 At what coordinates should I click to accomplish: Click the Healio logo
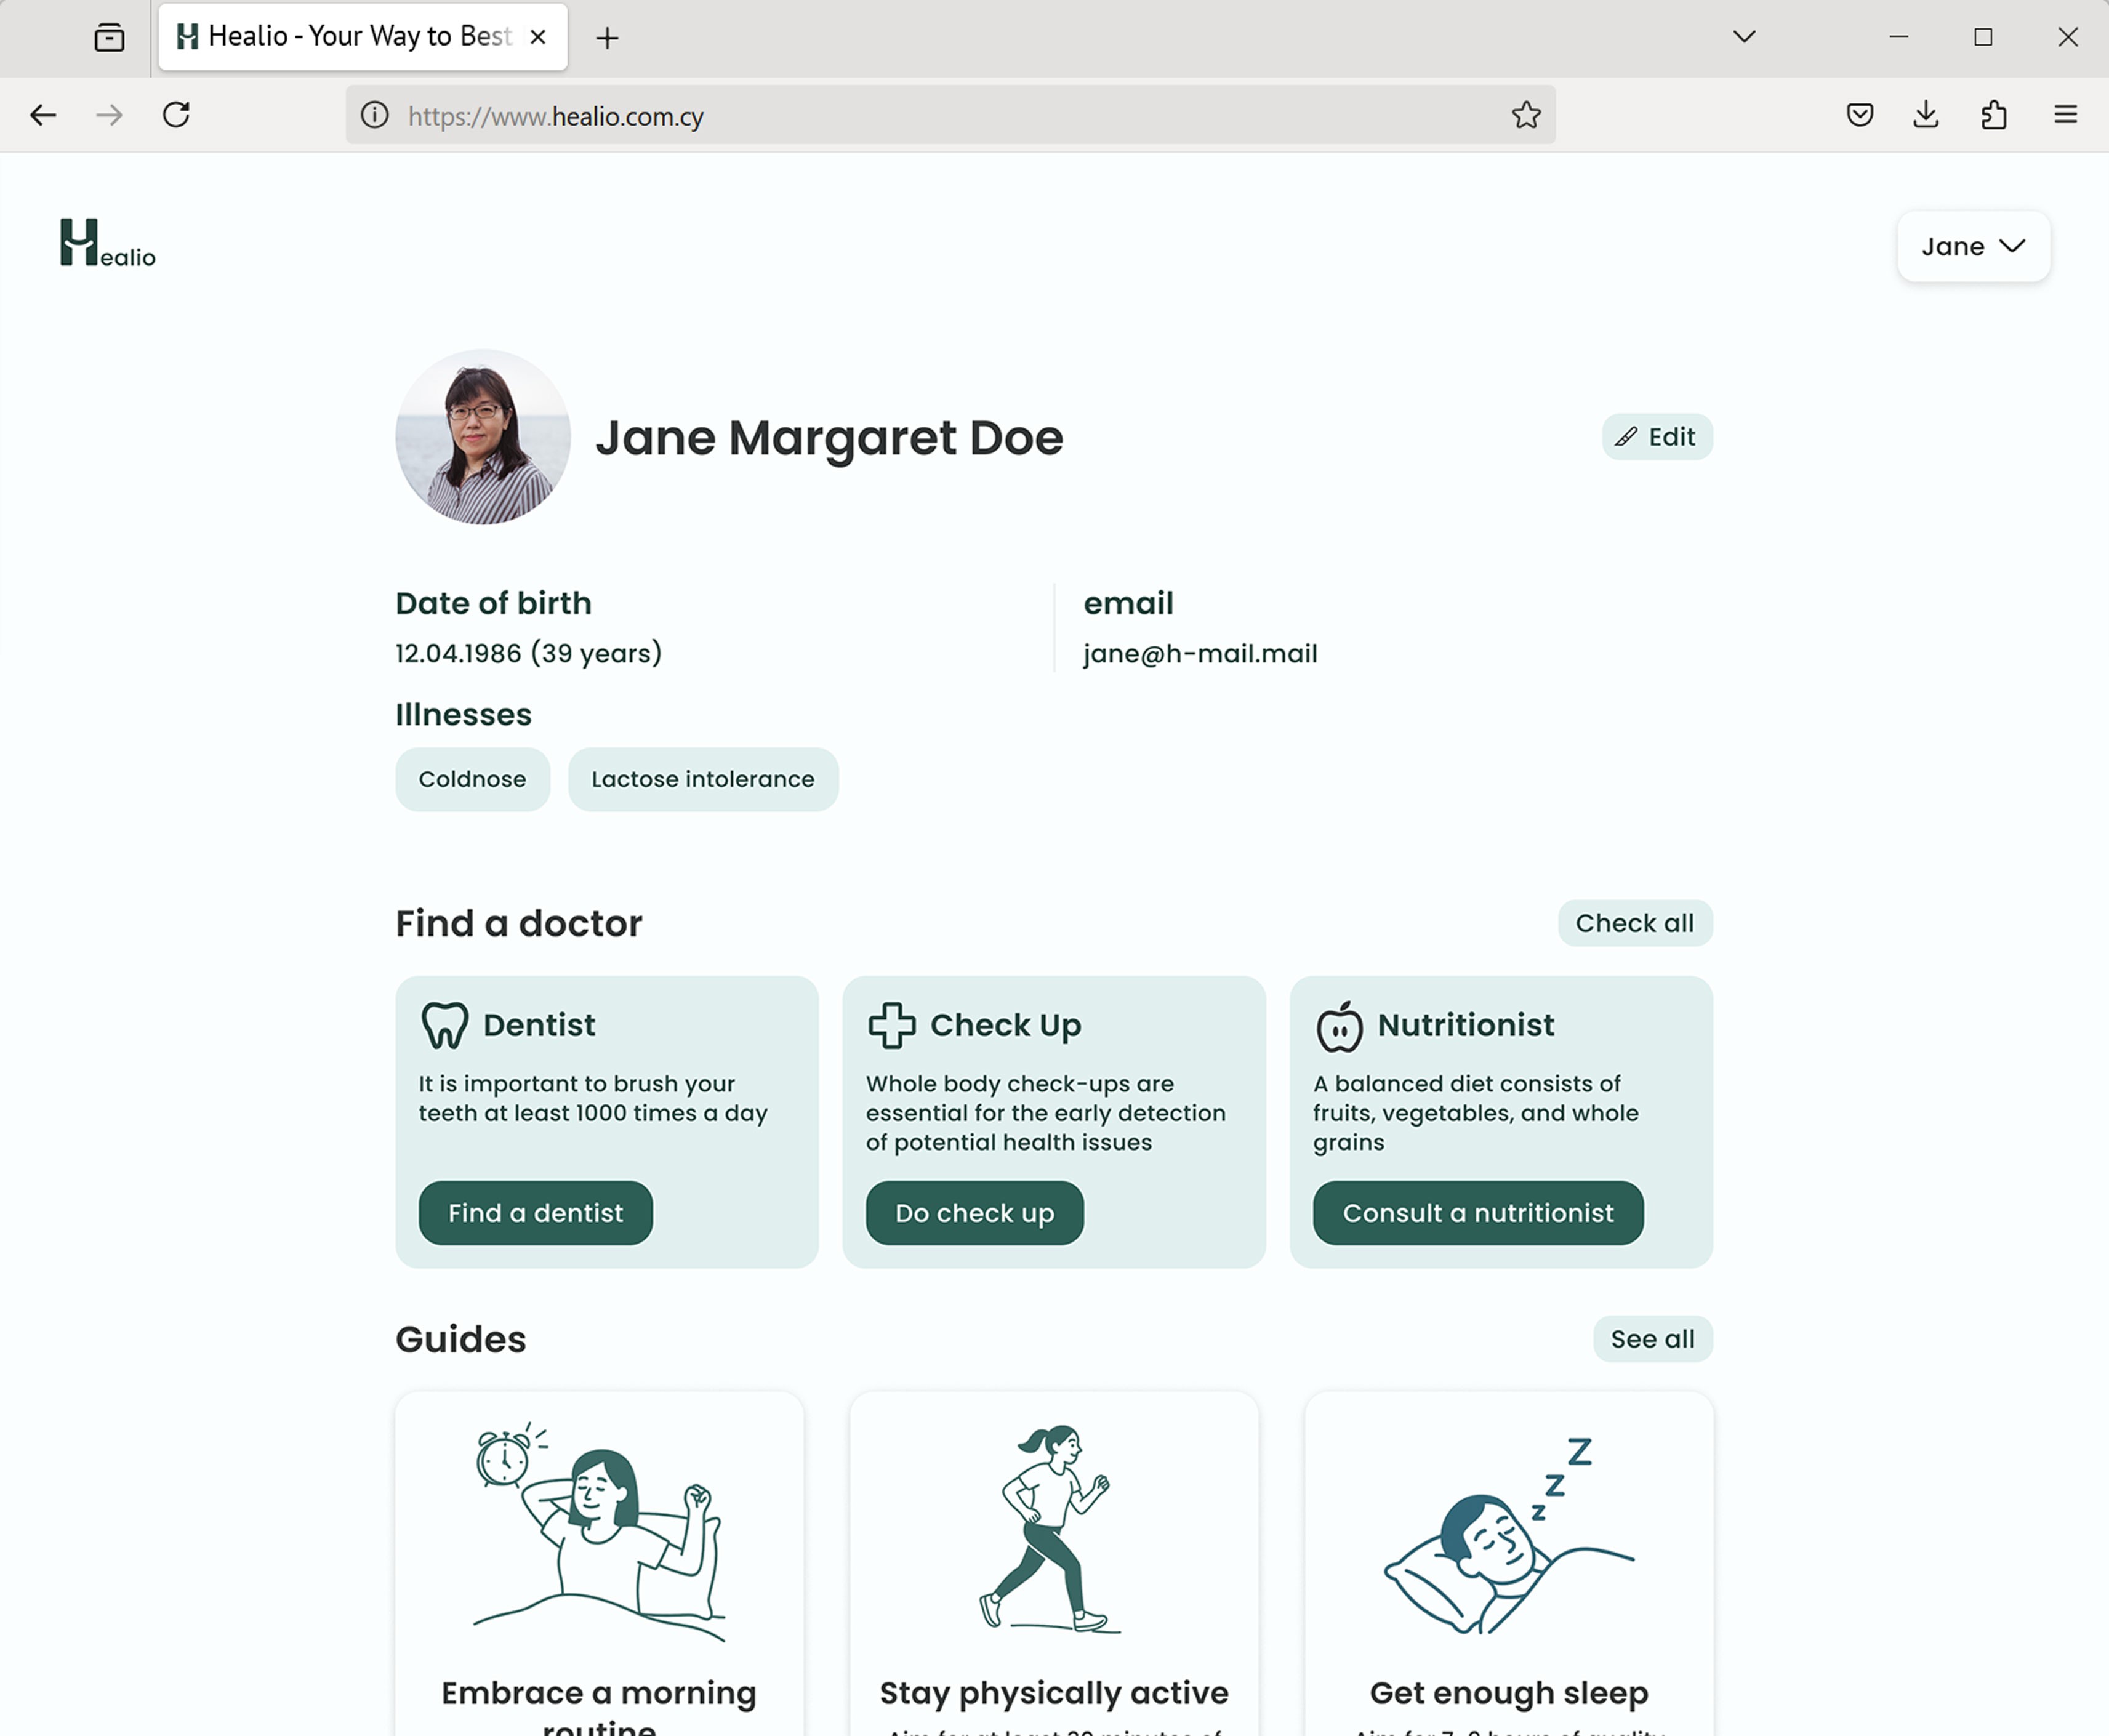tap(107, 243)
